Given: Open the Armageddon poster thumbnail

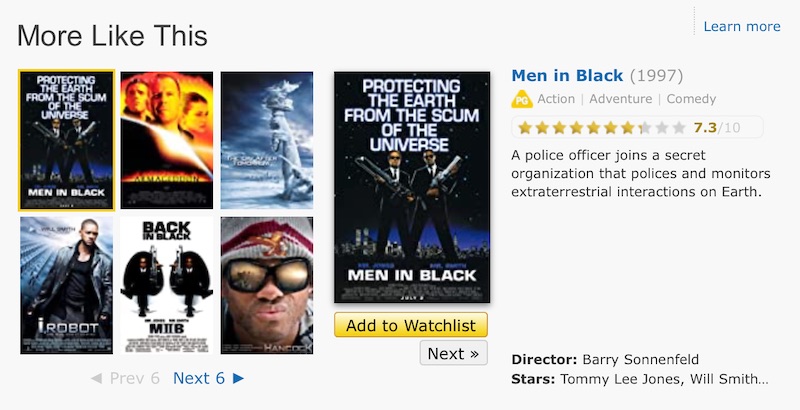Looking at the screenshot, I should pyautogui.click(x=166, y=140).
